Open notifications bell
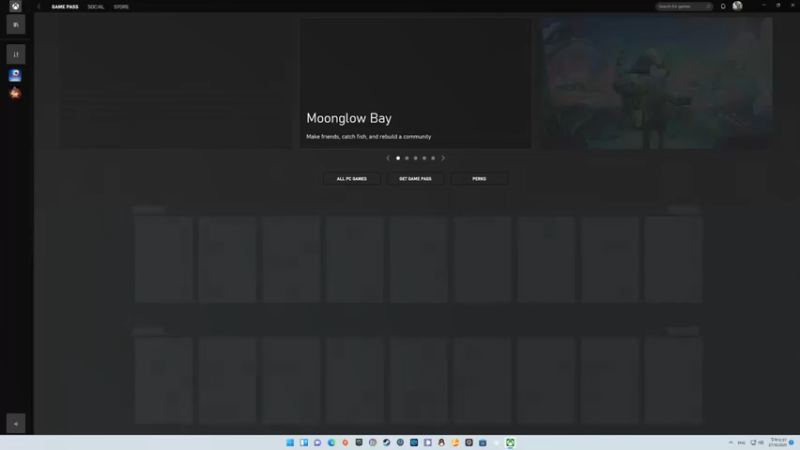The image size is (800, 450). (723, 6)
